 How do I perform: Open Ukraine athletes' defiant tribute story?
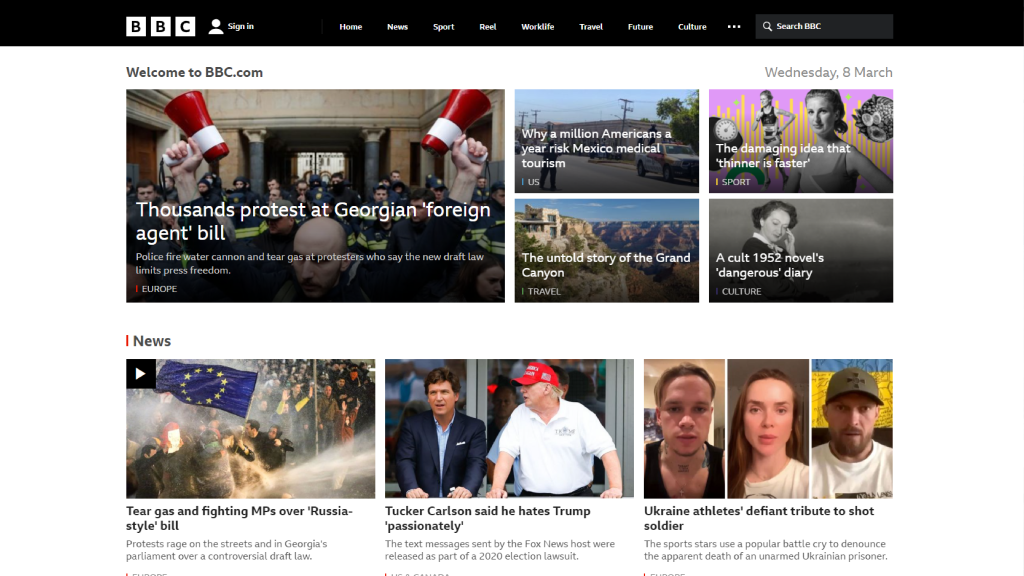tap(758, 518)
